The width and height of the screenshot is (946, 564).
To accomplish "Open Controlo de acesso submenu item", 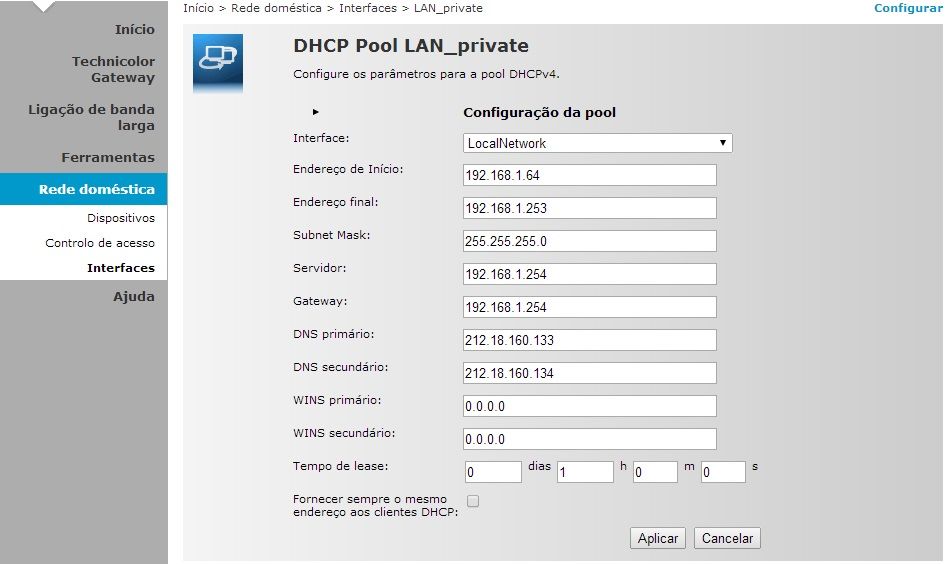I will (x=100, y=242).
